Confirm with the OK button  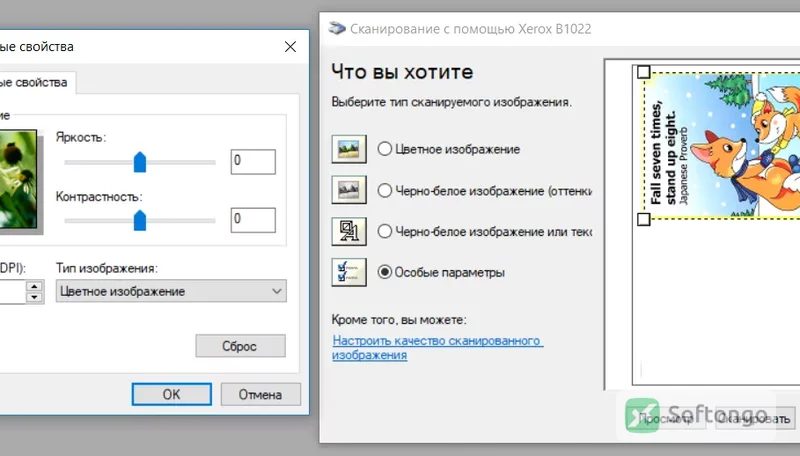tap(171, 394)
